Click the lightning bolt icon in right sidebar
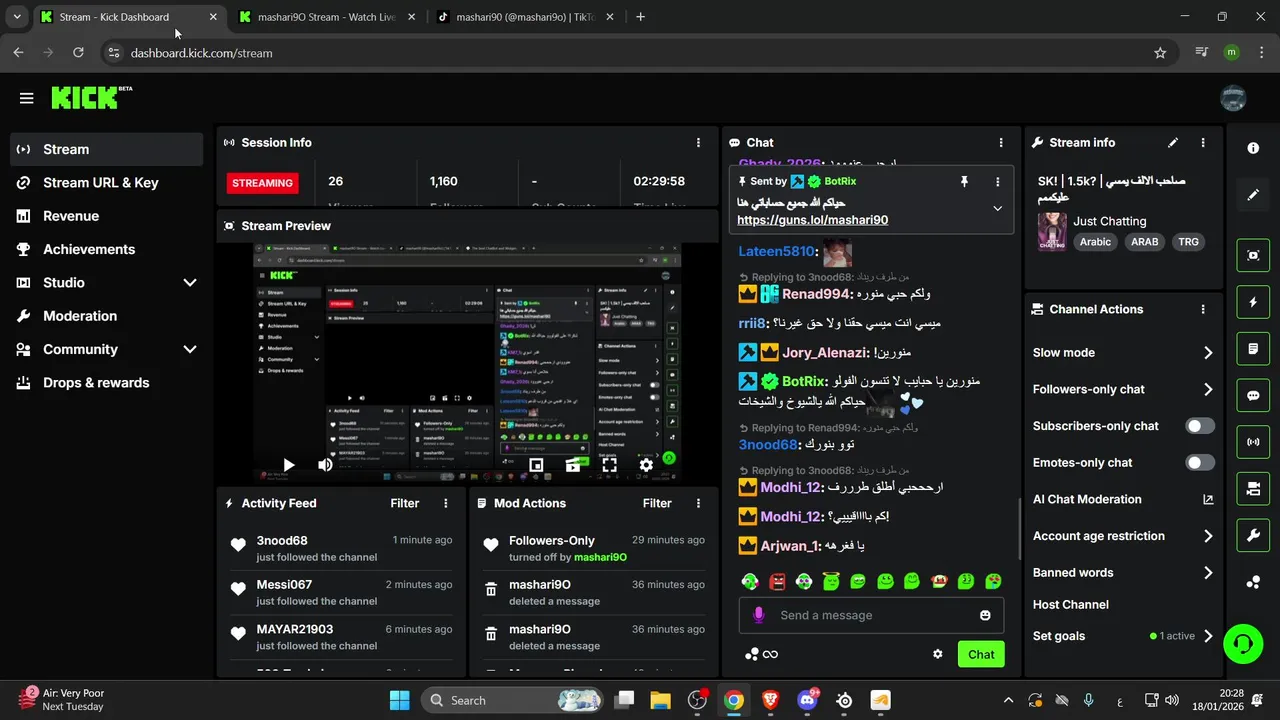This screenshot has height=720, width=1280. (1253, 302)
